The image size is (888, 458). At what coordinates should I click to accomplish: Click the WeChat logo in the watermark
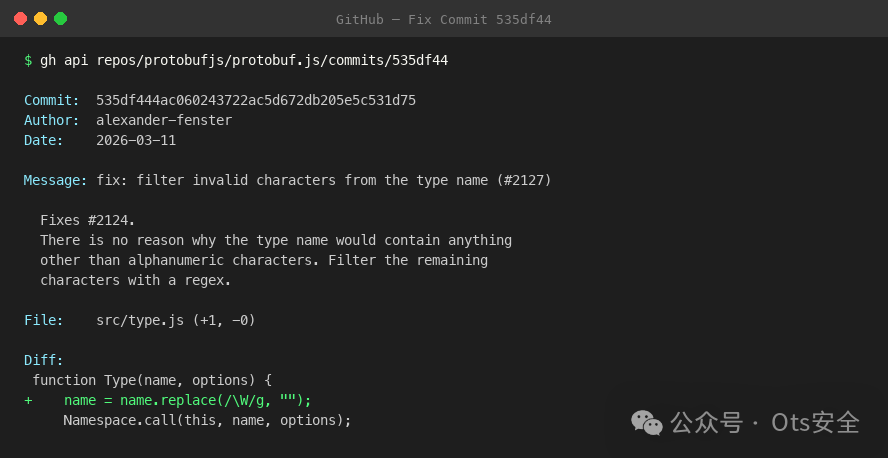click(646, 423)
